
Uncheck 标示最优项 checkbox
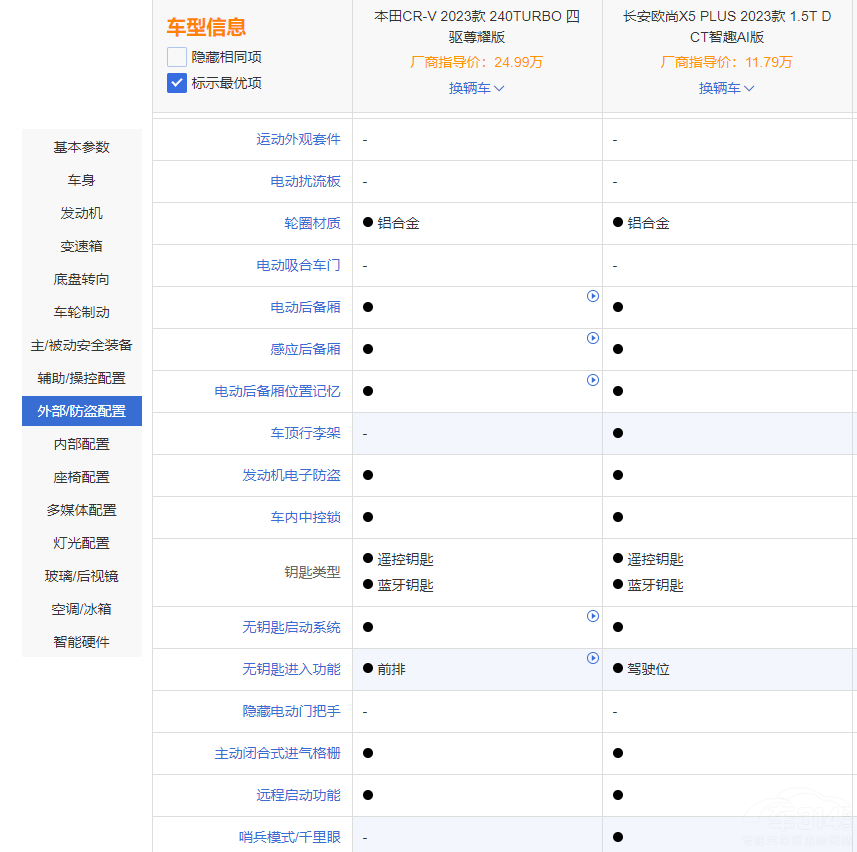[x=177, y=83]
